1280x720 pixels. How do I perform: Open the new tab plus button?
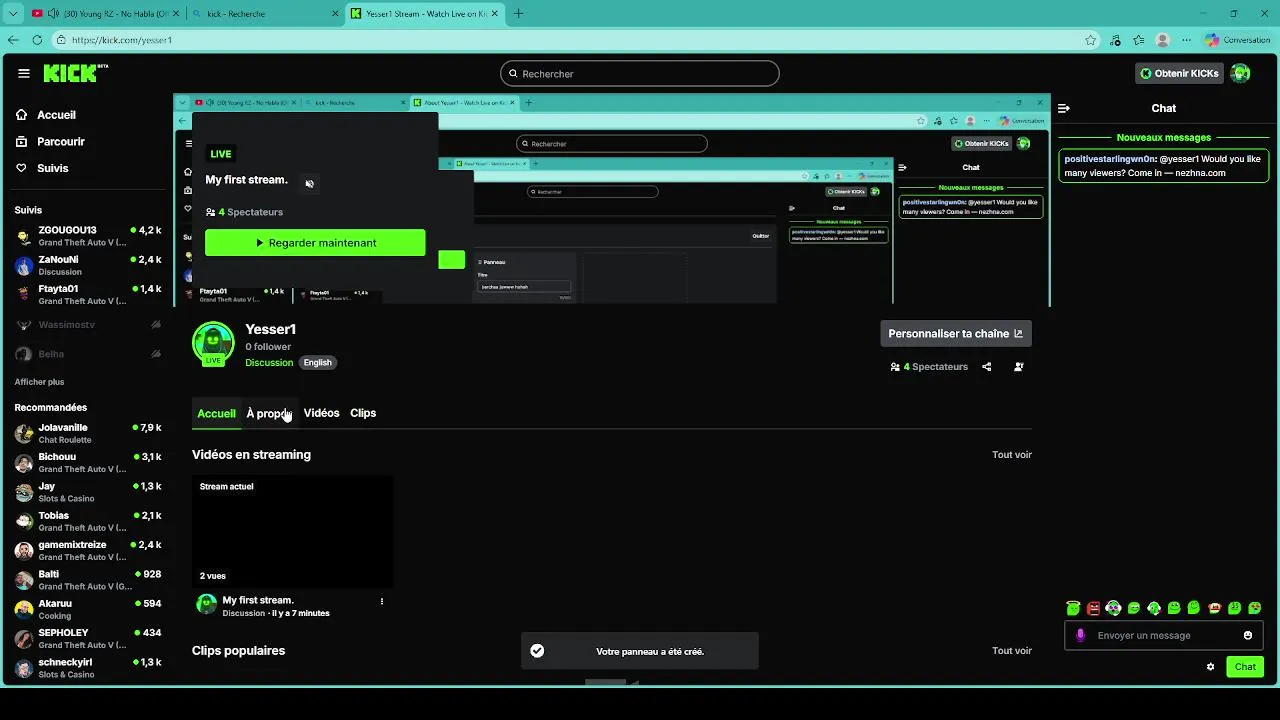click(x=518, y=14)
